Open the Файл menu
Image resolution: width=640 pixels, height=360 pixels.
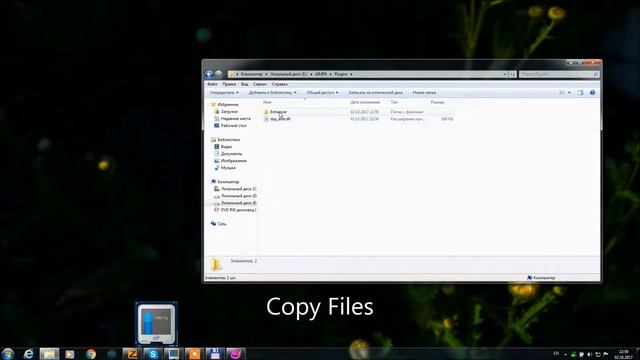(x=212, y=84)
